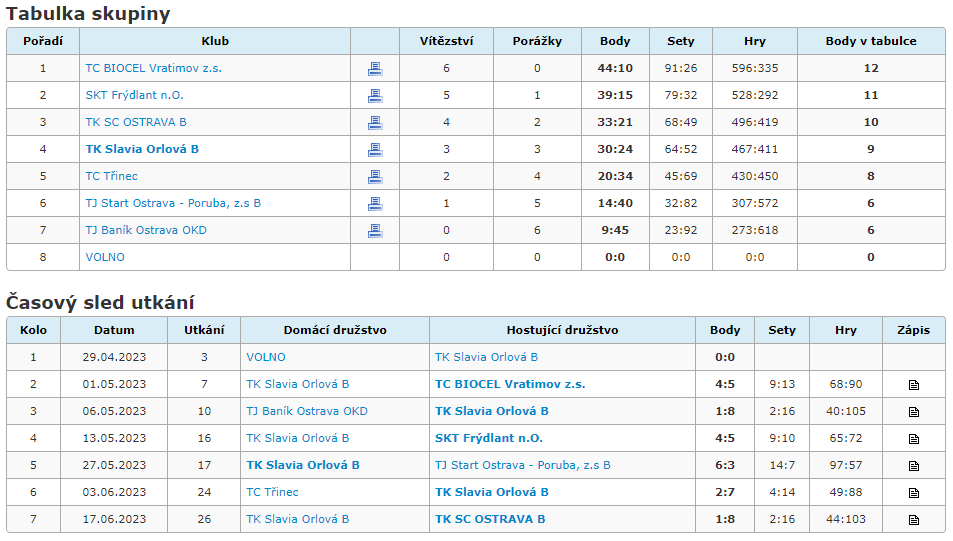Screen dimensions: 953x541
Task: Select score 2:7 in round 6
Action: tap(725, 492)
